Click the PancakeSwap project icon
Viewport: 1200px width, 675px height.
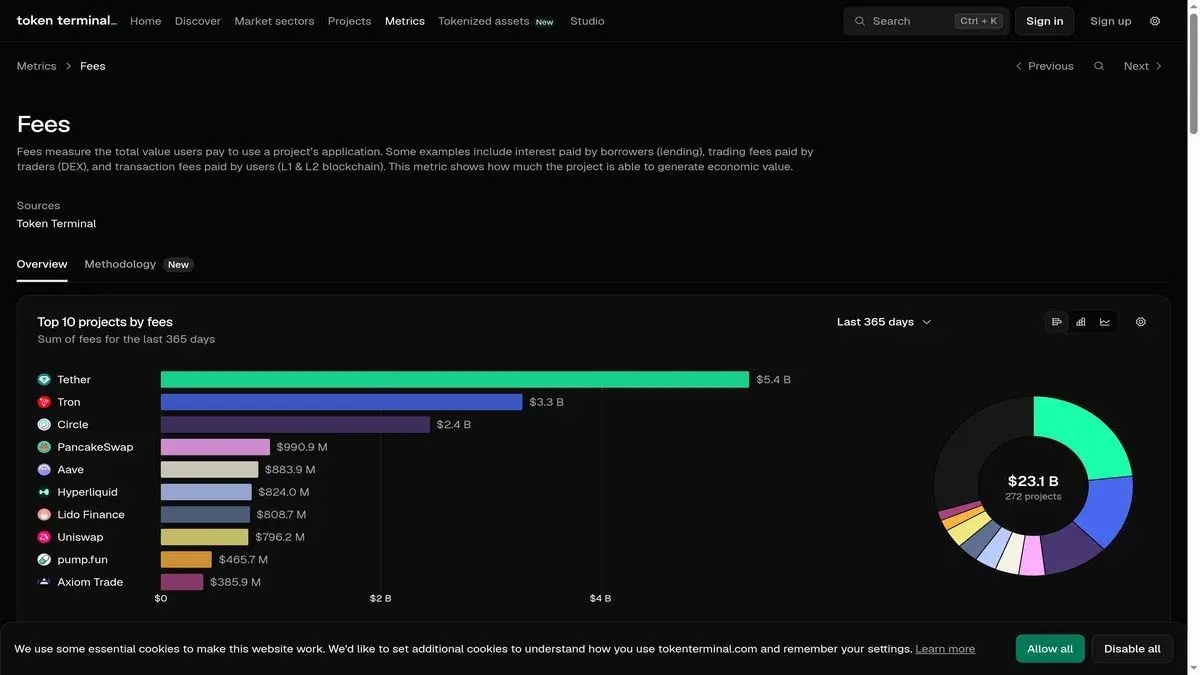(44, 447)
